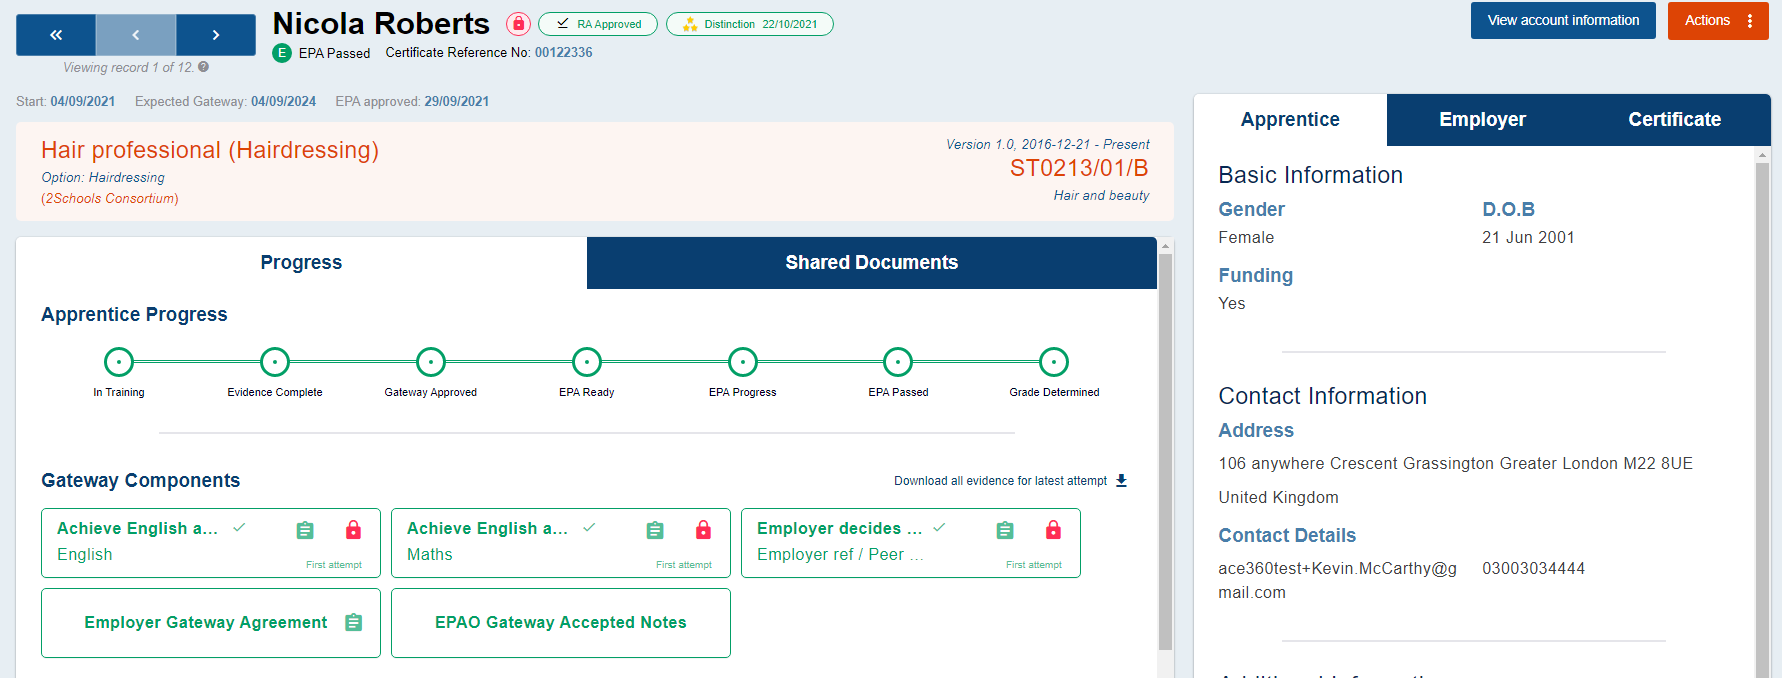Select Evidence Complete progress step
The image size is (1782, 678).
(275, 362)
